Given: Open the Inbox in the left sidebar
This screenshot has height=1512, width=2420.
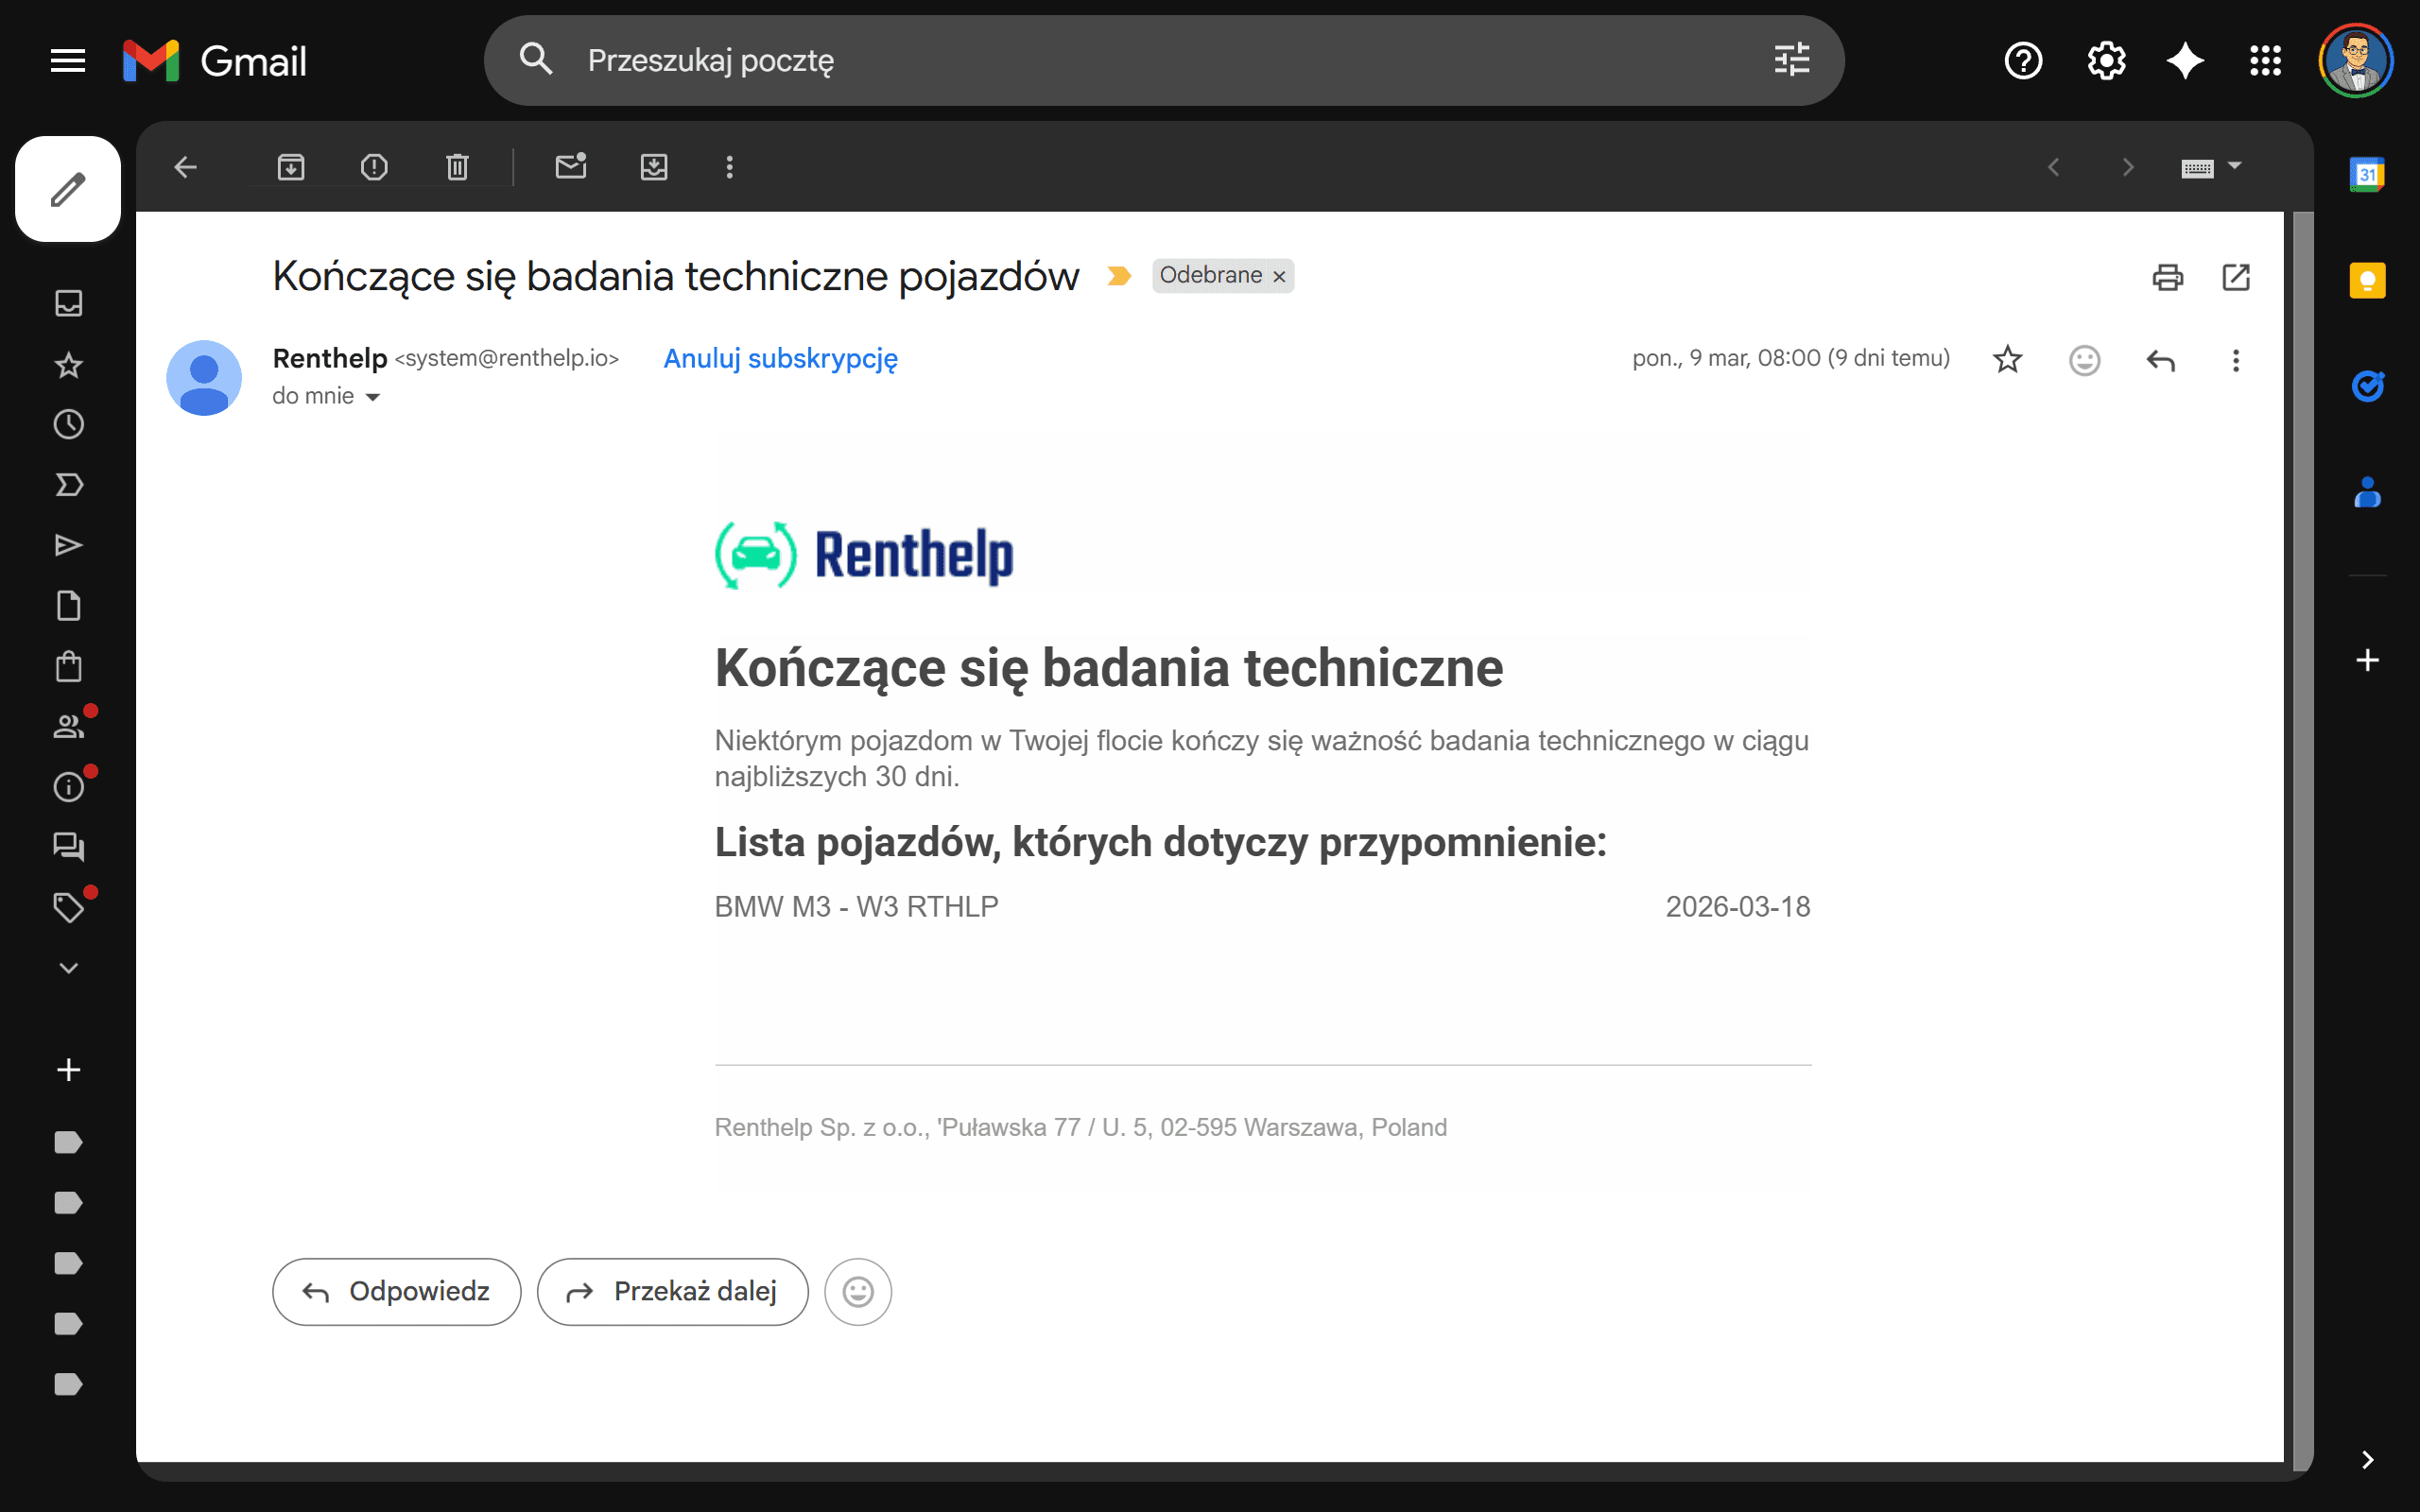Looking at the screenshot, I should 68,303.
